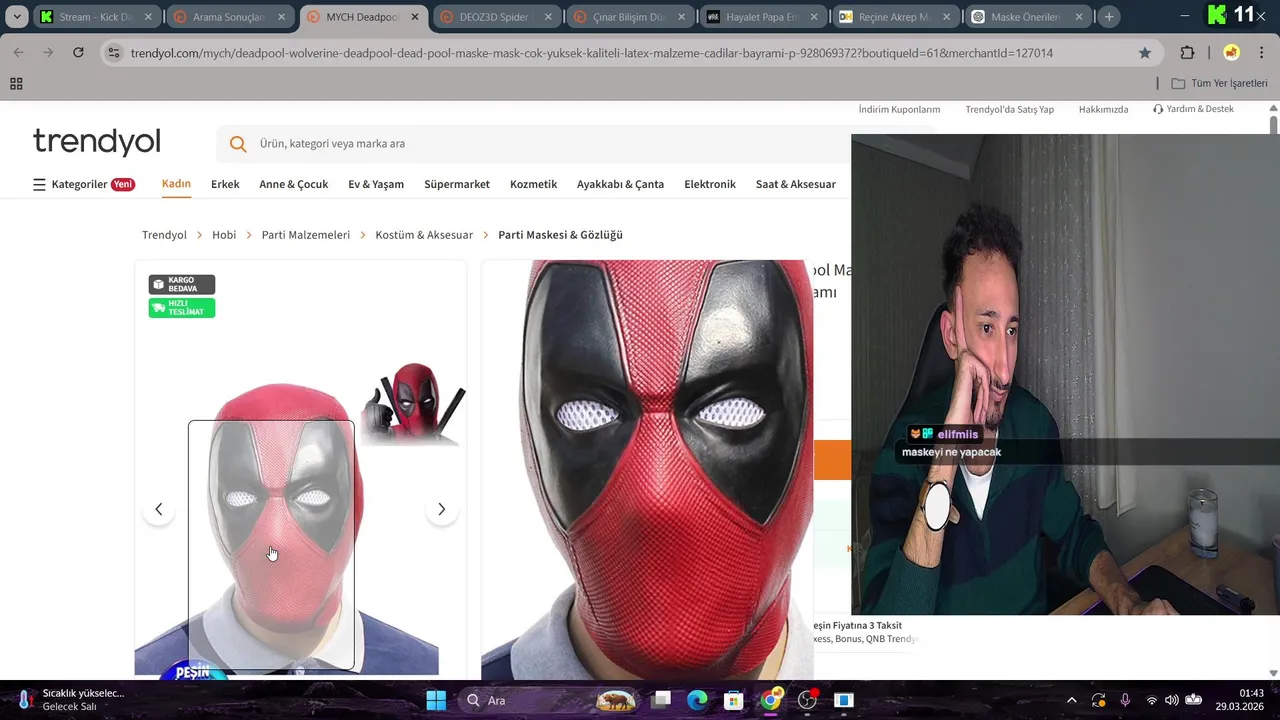Bookmark page with the star icon
Screen dimensions: 1280x720
pos(1145,53)
